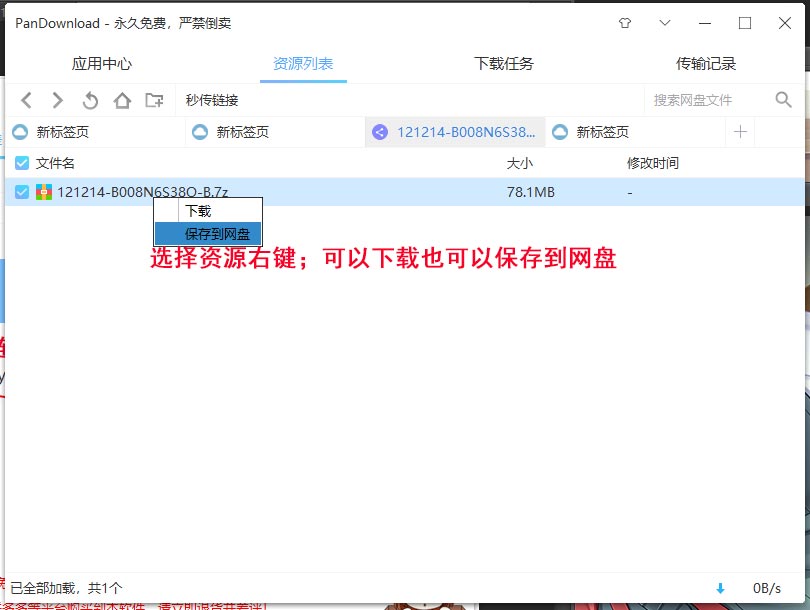Image resolution: width=810 pixels, height=610 pixels.
Task: Toggle the 文件名 header checkbox
Action: 21,162
